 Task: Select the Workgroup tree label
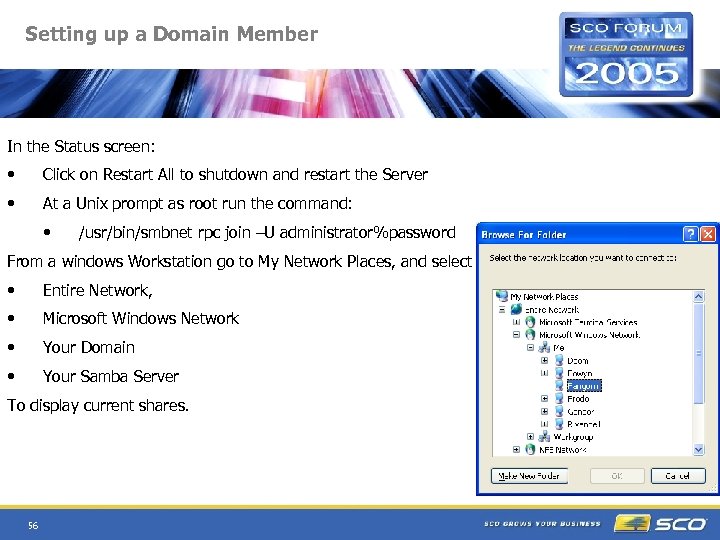[573, 437]
